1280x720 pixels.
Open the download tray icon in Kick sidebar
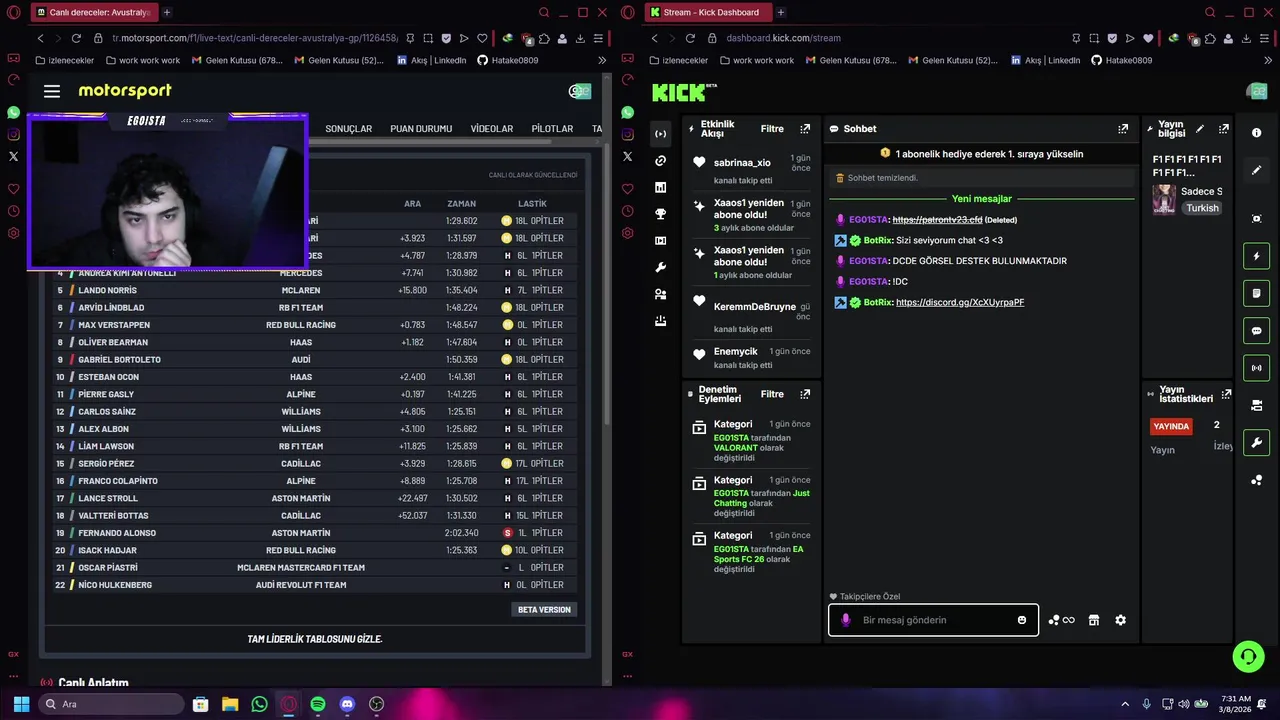pyautogui.click(x=660, y=321)
